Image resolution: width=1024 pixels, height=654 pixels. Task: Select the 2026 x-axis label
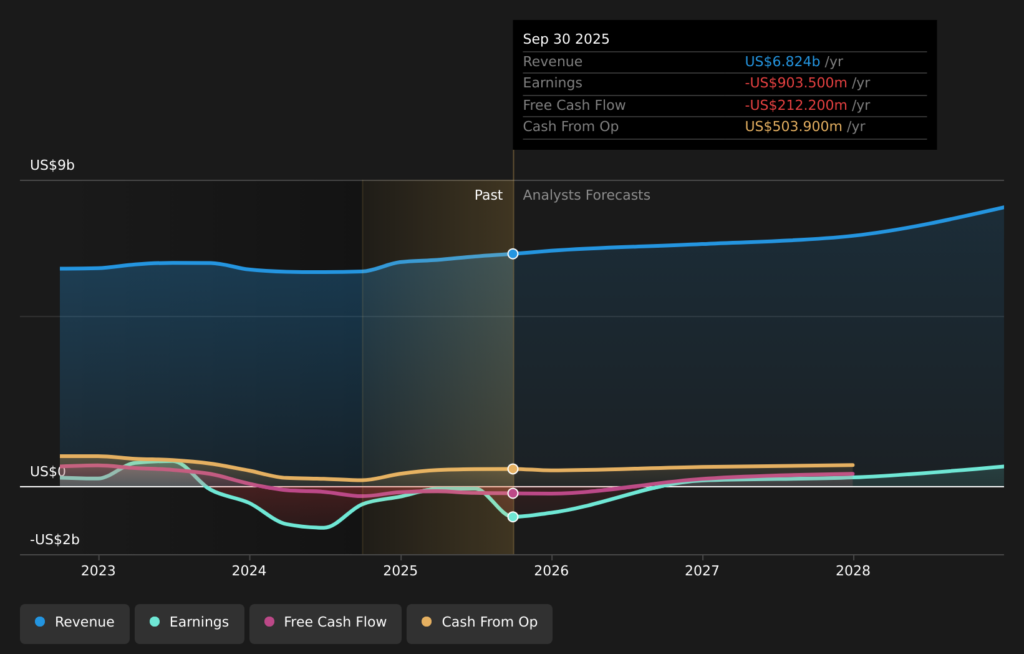pos(551,571)
